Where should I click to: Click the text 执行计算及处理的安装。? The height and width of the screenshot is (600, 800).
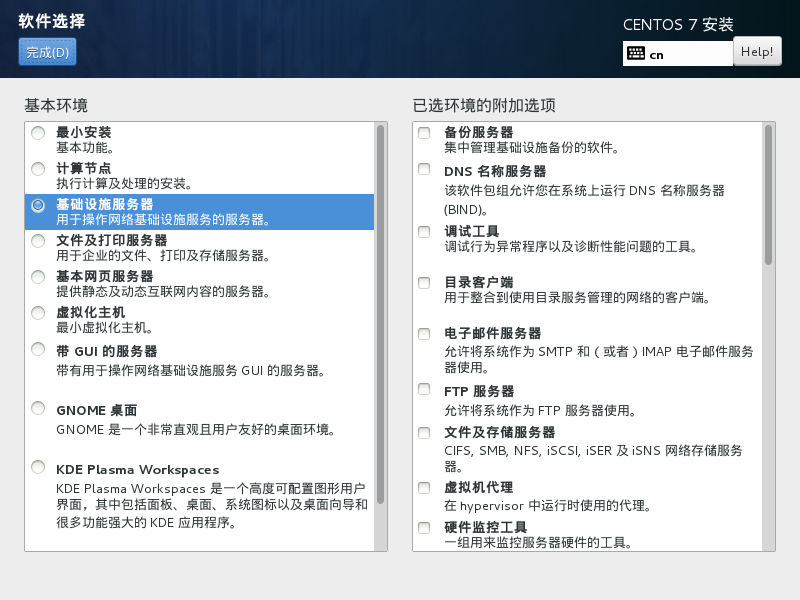pos(124,184)
